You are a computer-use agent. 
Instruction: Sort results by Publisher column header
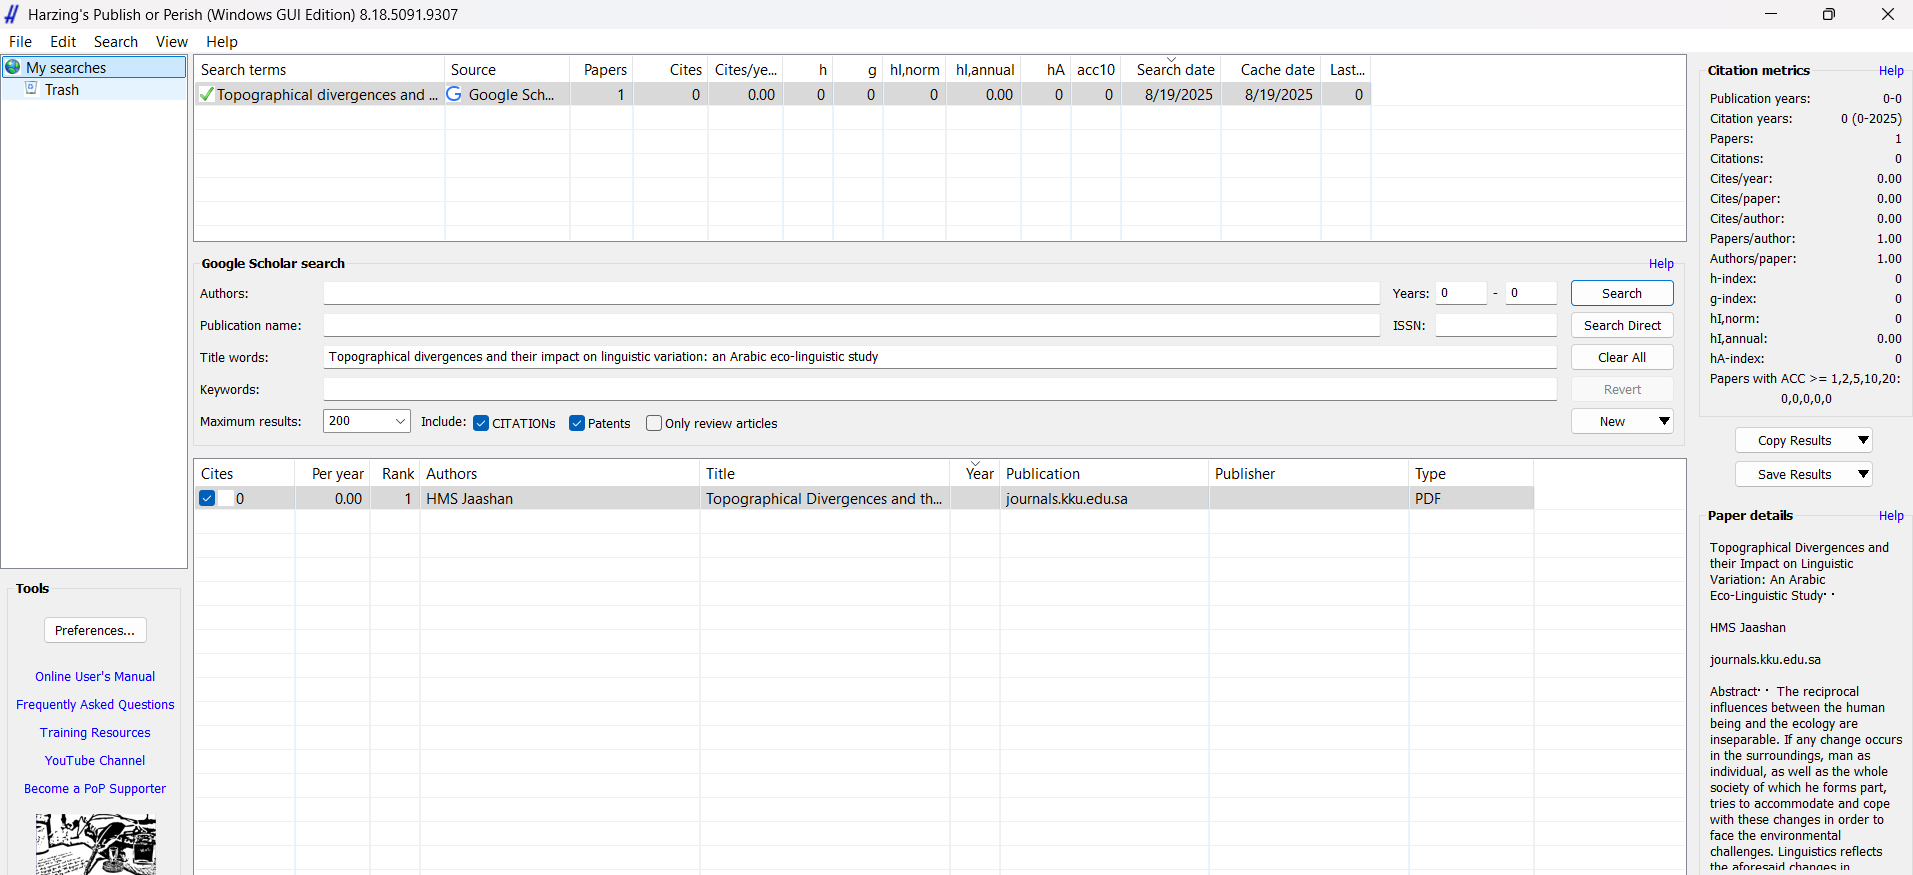coord(1309,473)
